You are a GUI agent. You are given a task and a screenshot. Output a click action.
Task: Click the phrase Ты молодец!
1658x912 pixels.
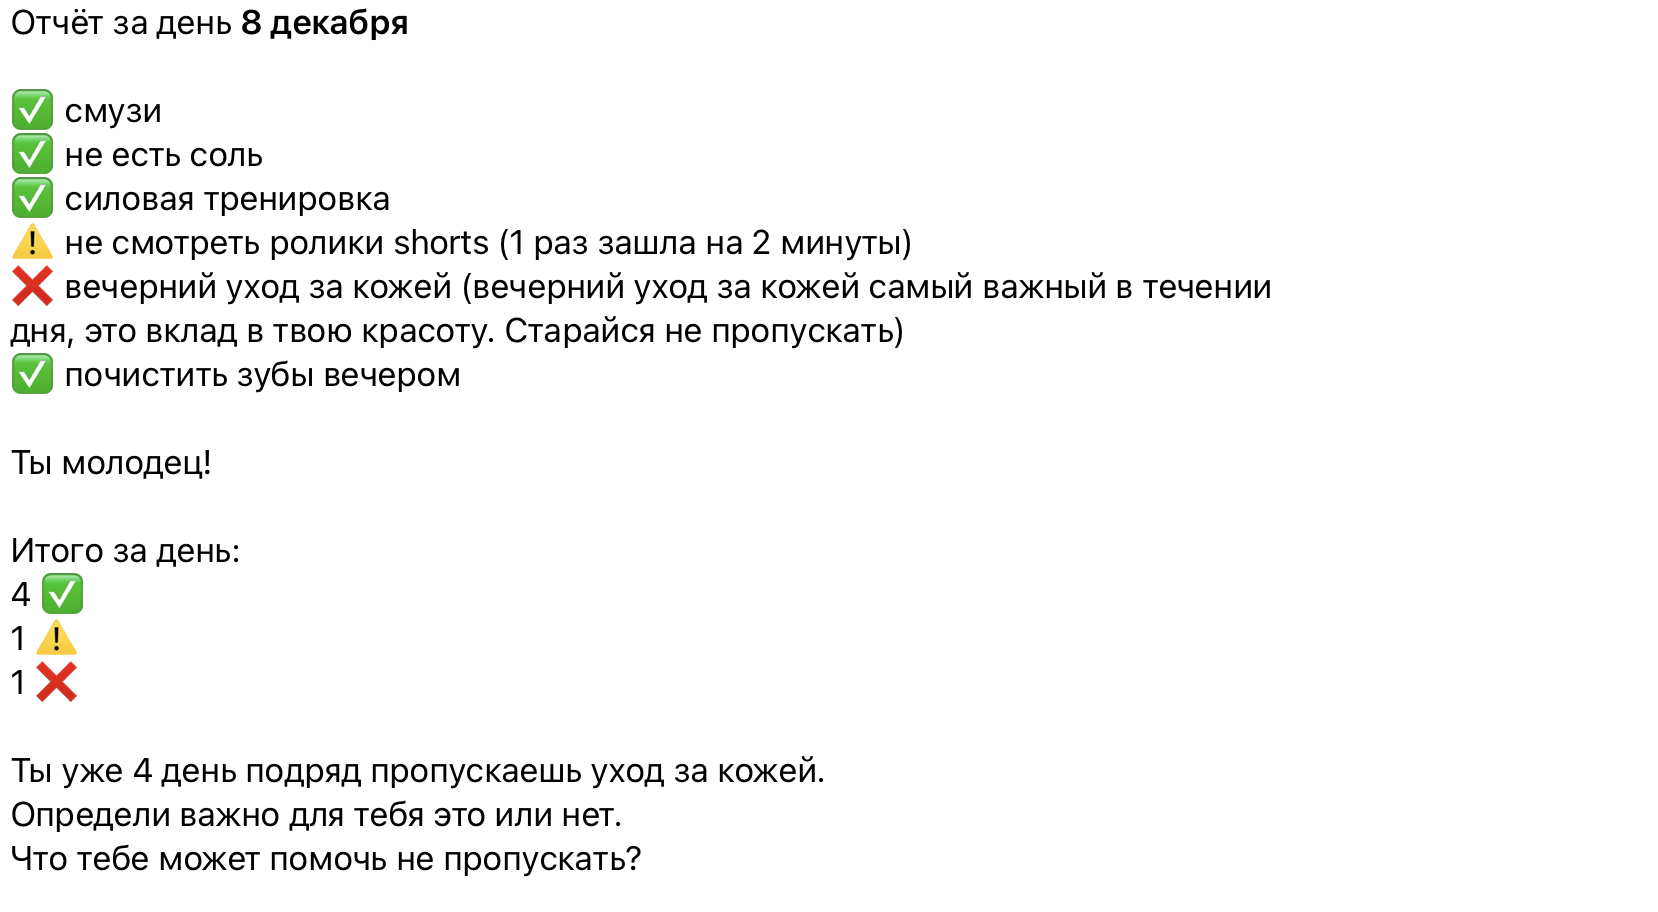coord(111,463)
